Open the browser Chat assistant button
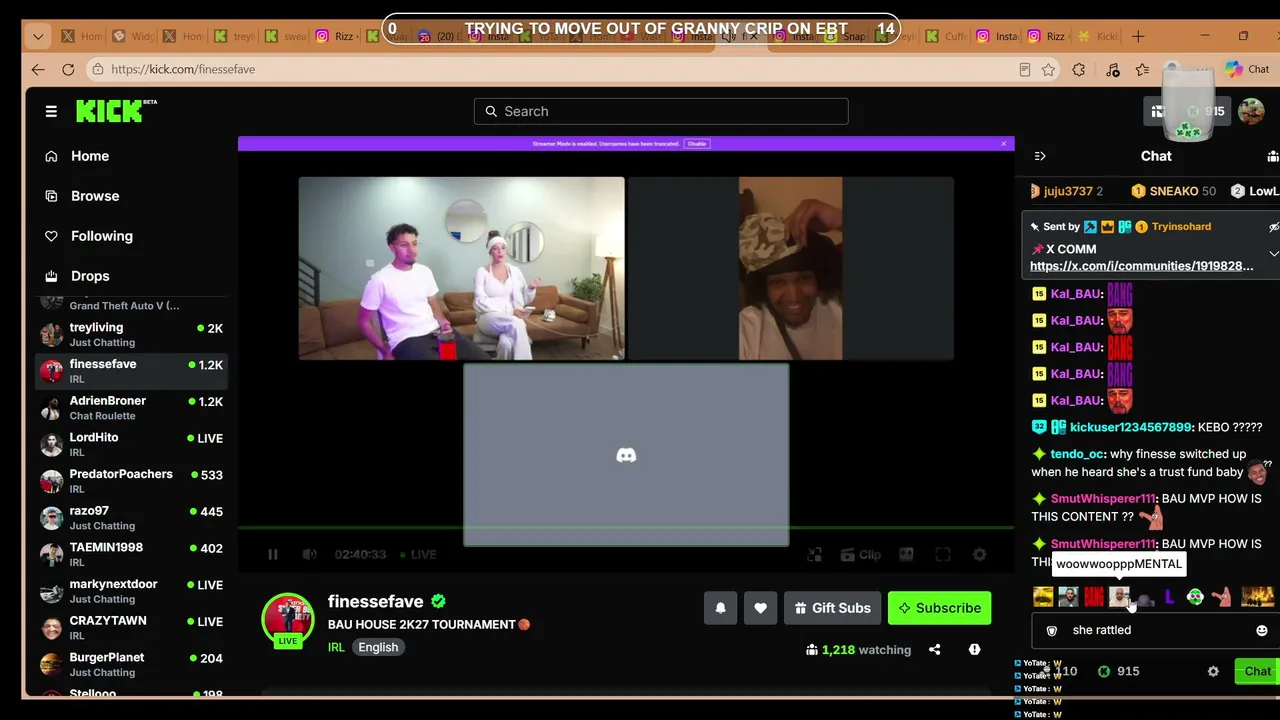This screenshot has height=720, width=1280. 1248,69
